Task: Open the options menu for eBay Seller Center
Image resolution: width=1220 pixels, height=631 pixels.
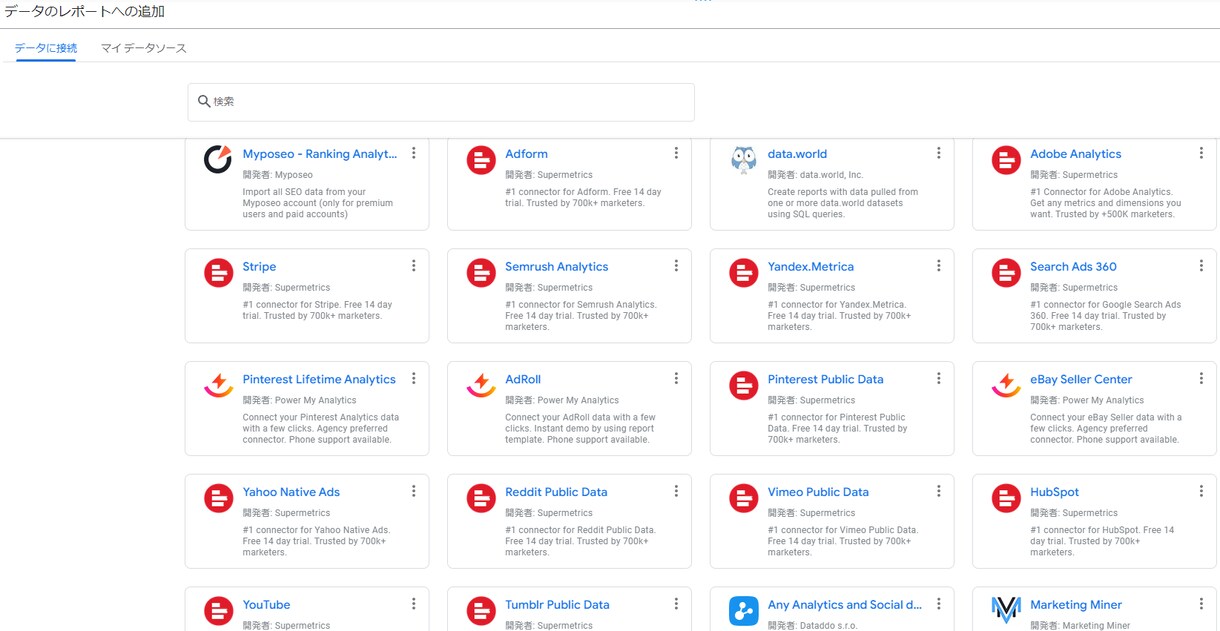Action: [1201, 379]
